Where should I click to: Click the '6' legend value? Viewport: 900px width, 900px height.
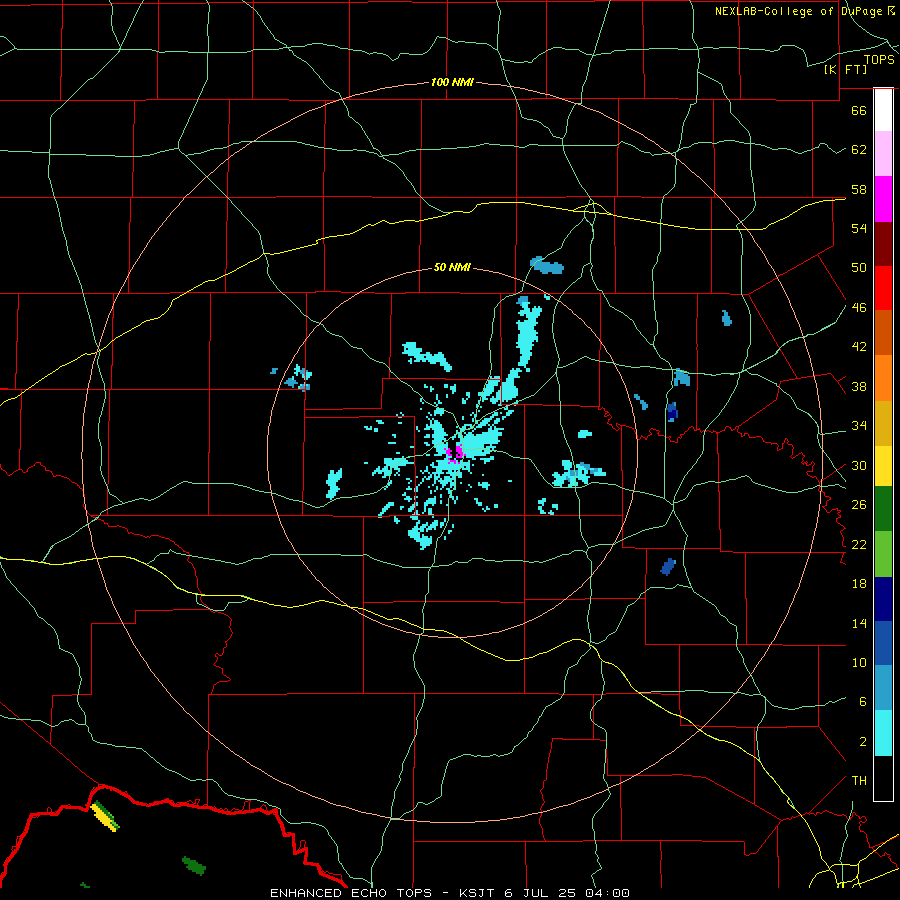coord(862,701)
